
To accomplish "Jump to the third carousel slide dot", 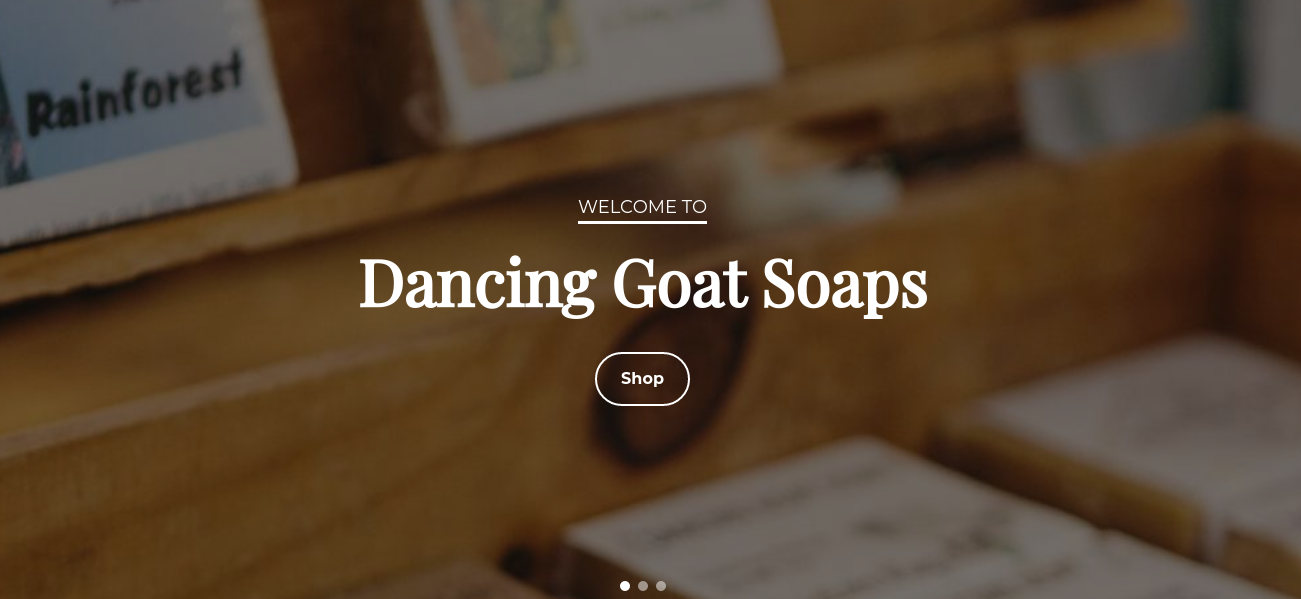I will (661, 586).
